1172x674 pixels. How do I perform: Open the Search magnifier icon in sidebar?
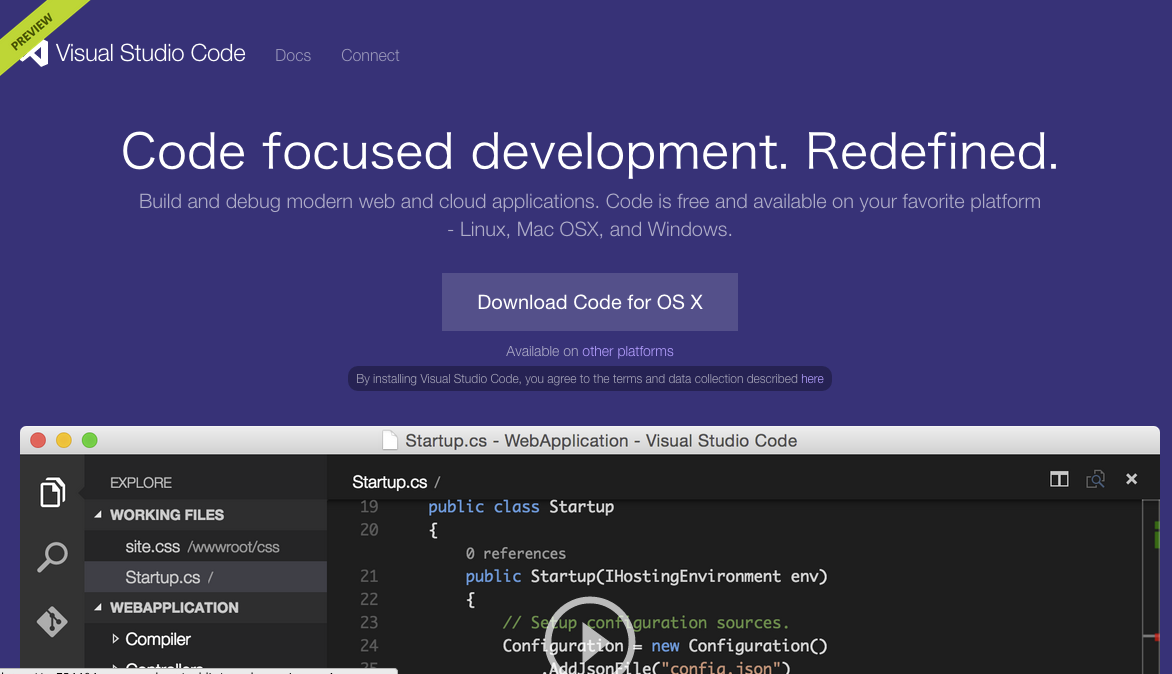click(x=52, y=557)
